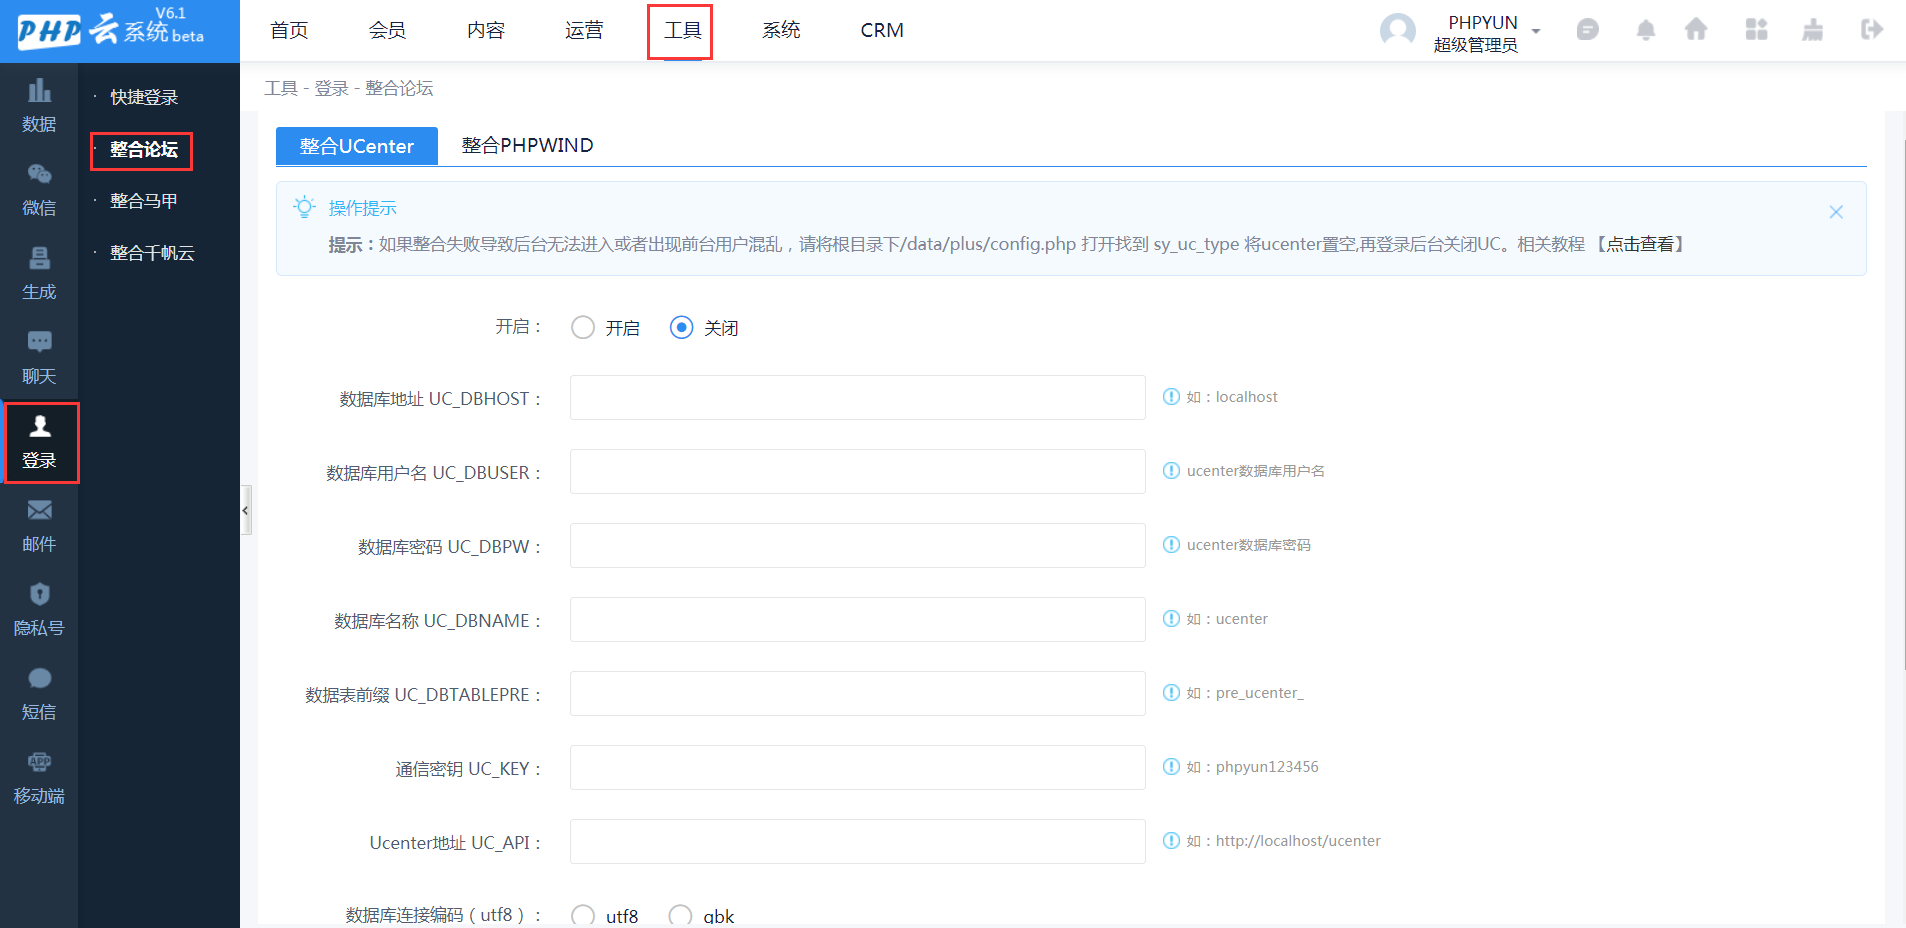This screenshot has width=1906, height=928.
Task: Open 整合千帆云 submenu item
Action: click(152, 253)
